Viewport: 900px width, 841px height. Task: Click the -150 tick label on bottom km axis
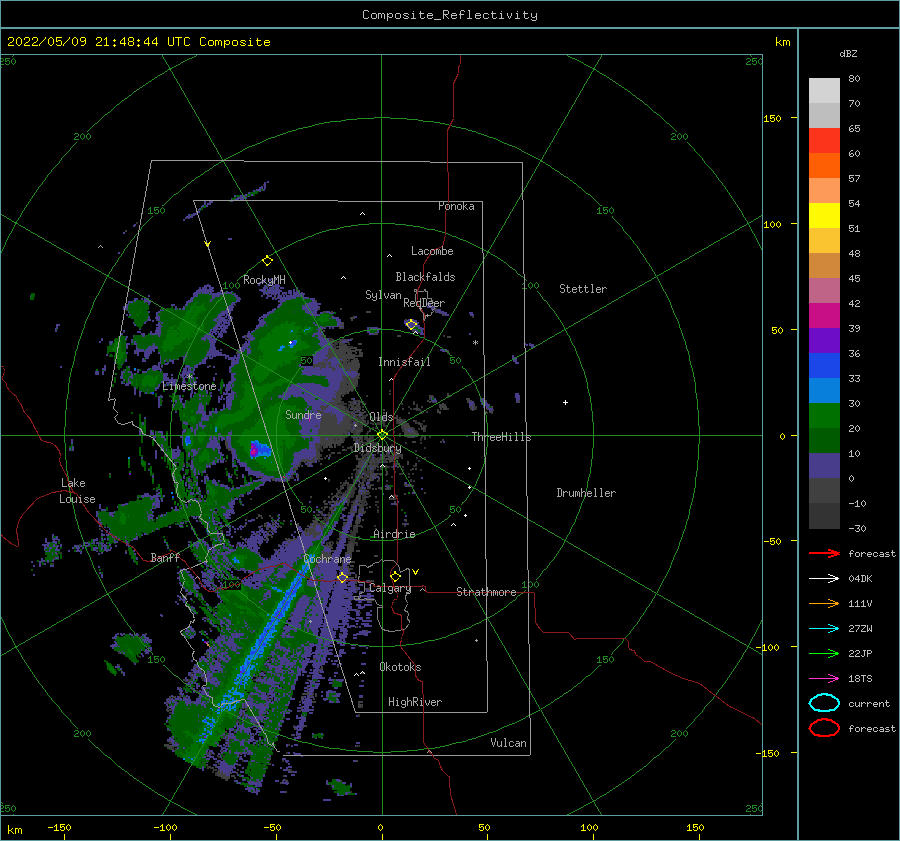click(59, 827)
